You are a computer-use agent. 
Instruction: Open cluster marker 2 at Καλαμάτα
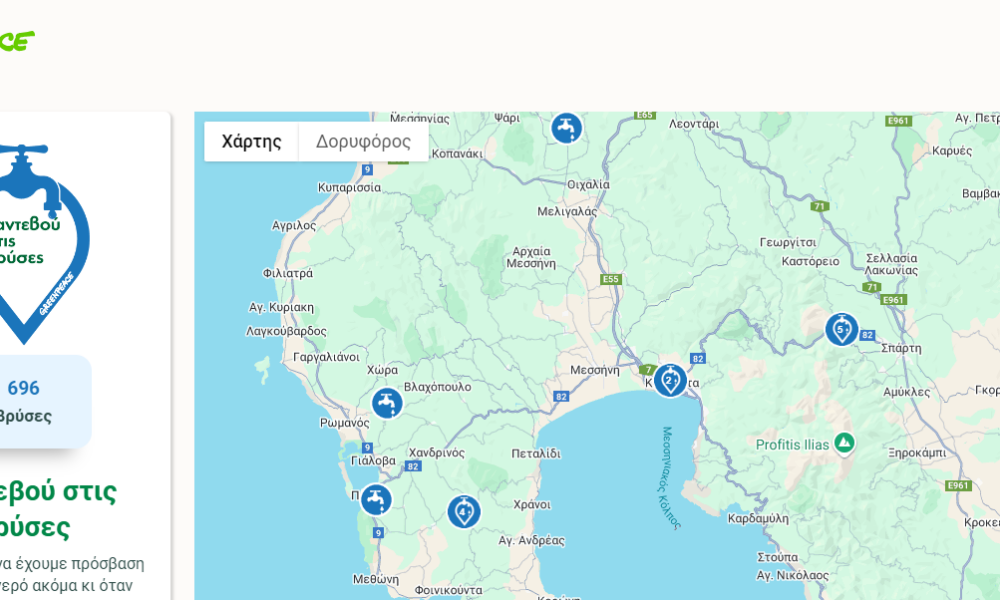[670, 381]
